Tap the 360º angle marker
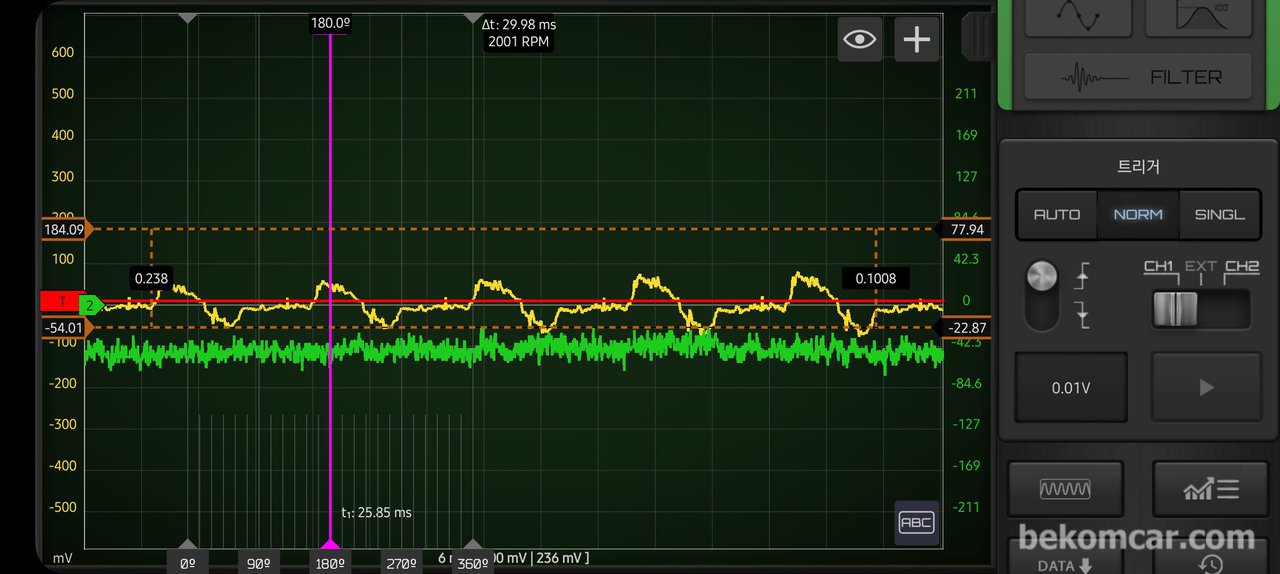Screen dimensions: 1280x574 [471, 562]
